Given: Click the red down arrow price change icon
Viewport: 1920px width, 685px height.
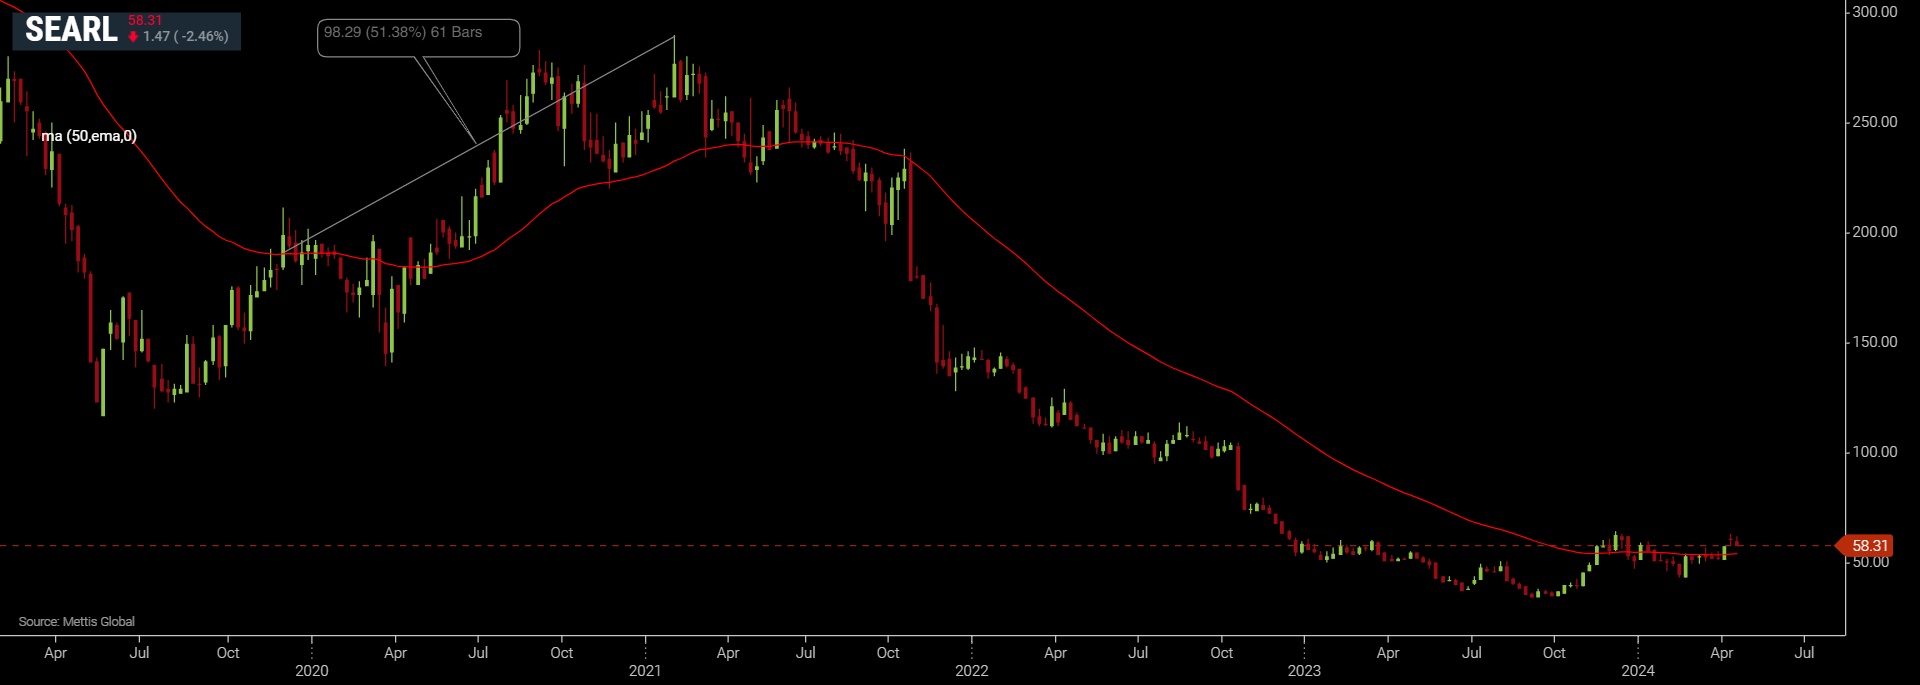Looking at the screenshot, I should click(x=133, y=37).
